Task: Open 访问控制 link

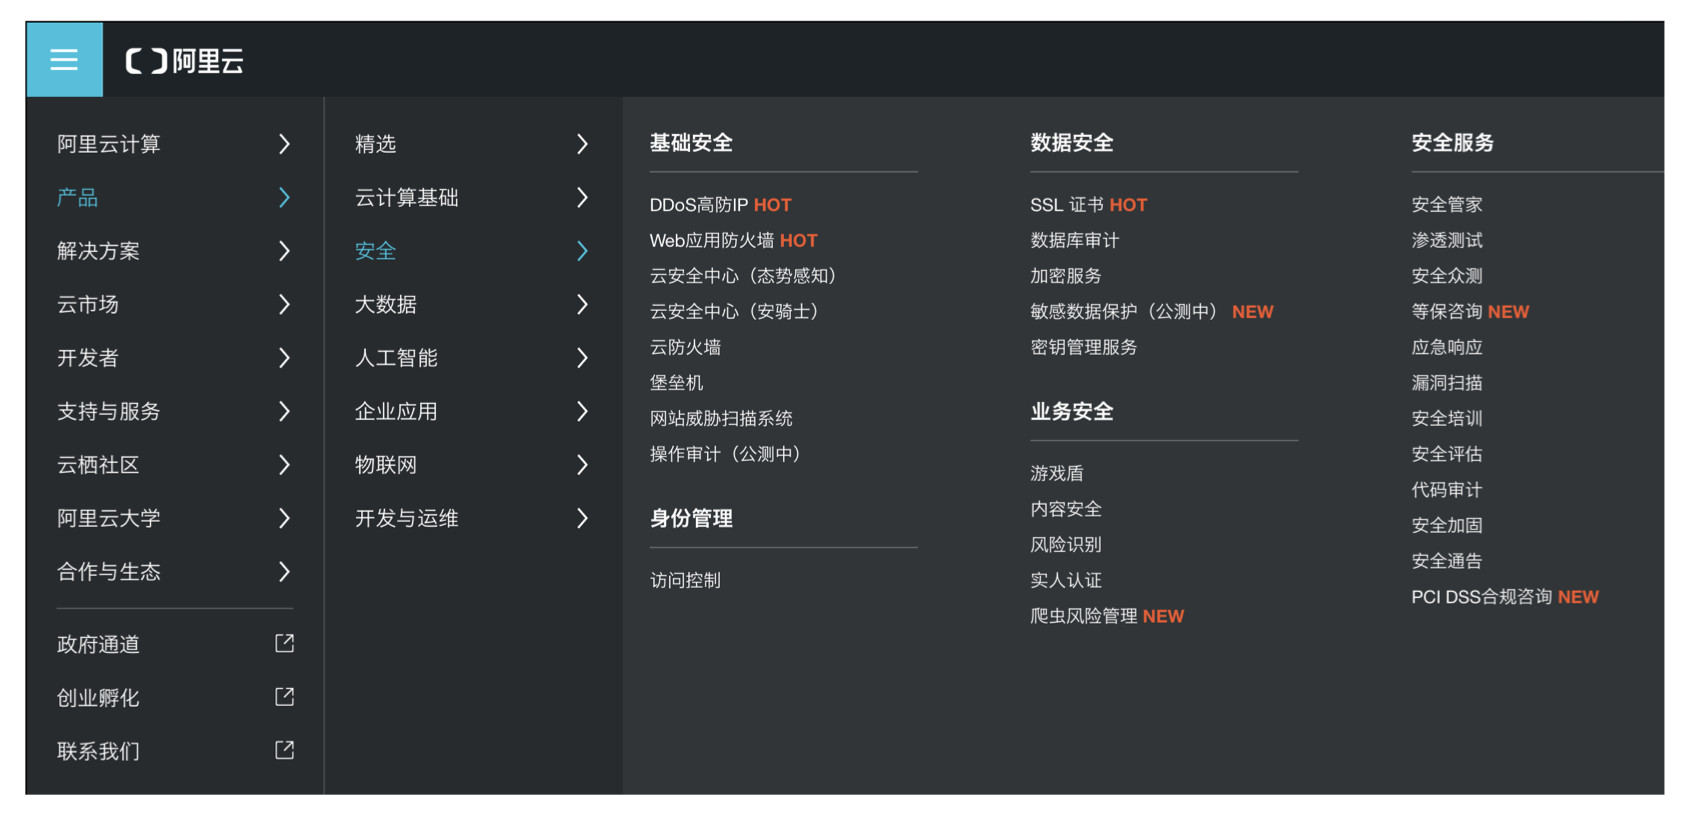Action: (685, 580)
